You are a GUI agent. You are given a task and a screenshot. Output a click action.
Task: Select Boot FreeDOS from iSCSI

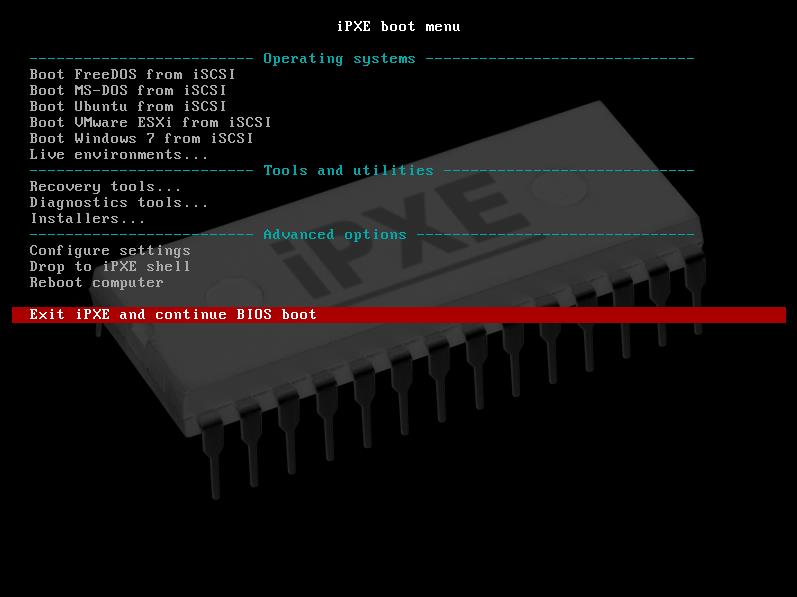132,75
